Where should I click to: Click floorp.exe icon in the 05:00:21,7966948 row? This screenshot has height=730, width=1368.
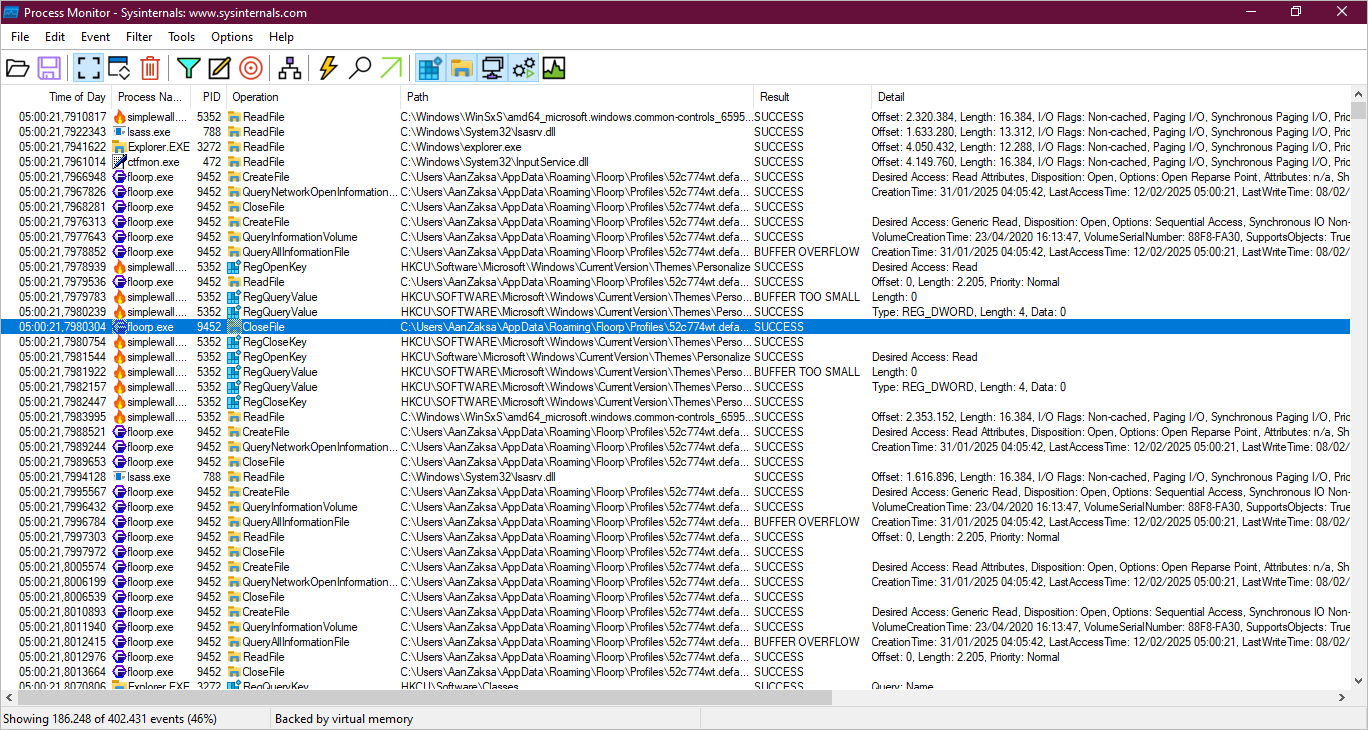point(119,177)
